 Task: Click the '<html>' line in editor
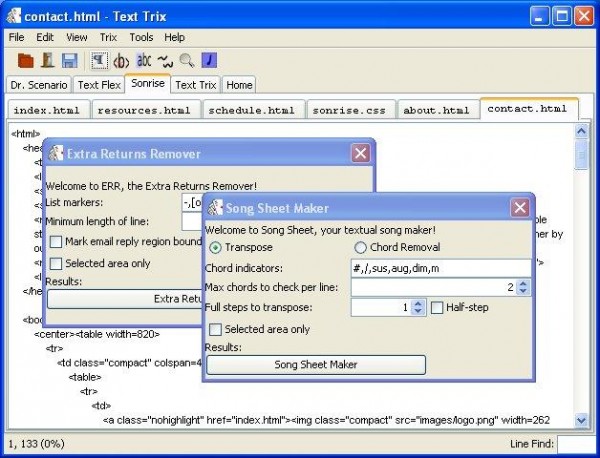[26, 134]
